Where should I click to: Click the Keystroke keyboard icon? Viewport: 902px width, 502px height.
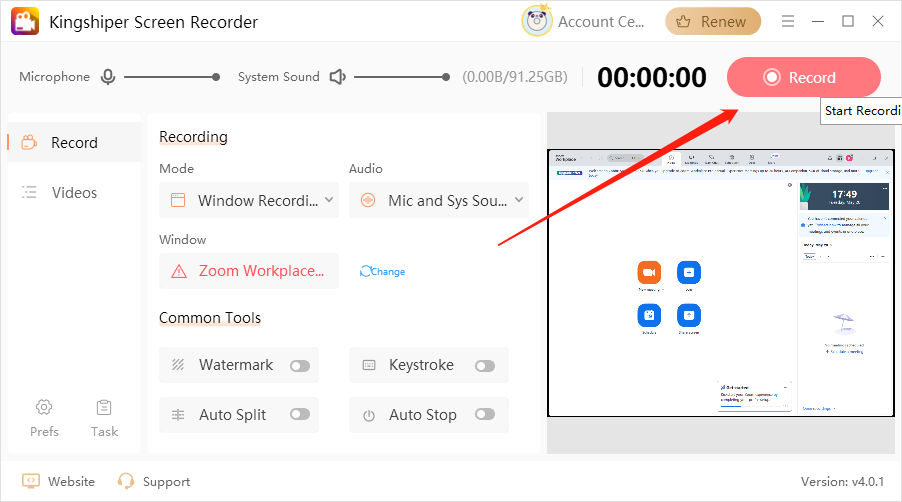369,365
